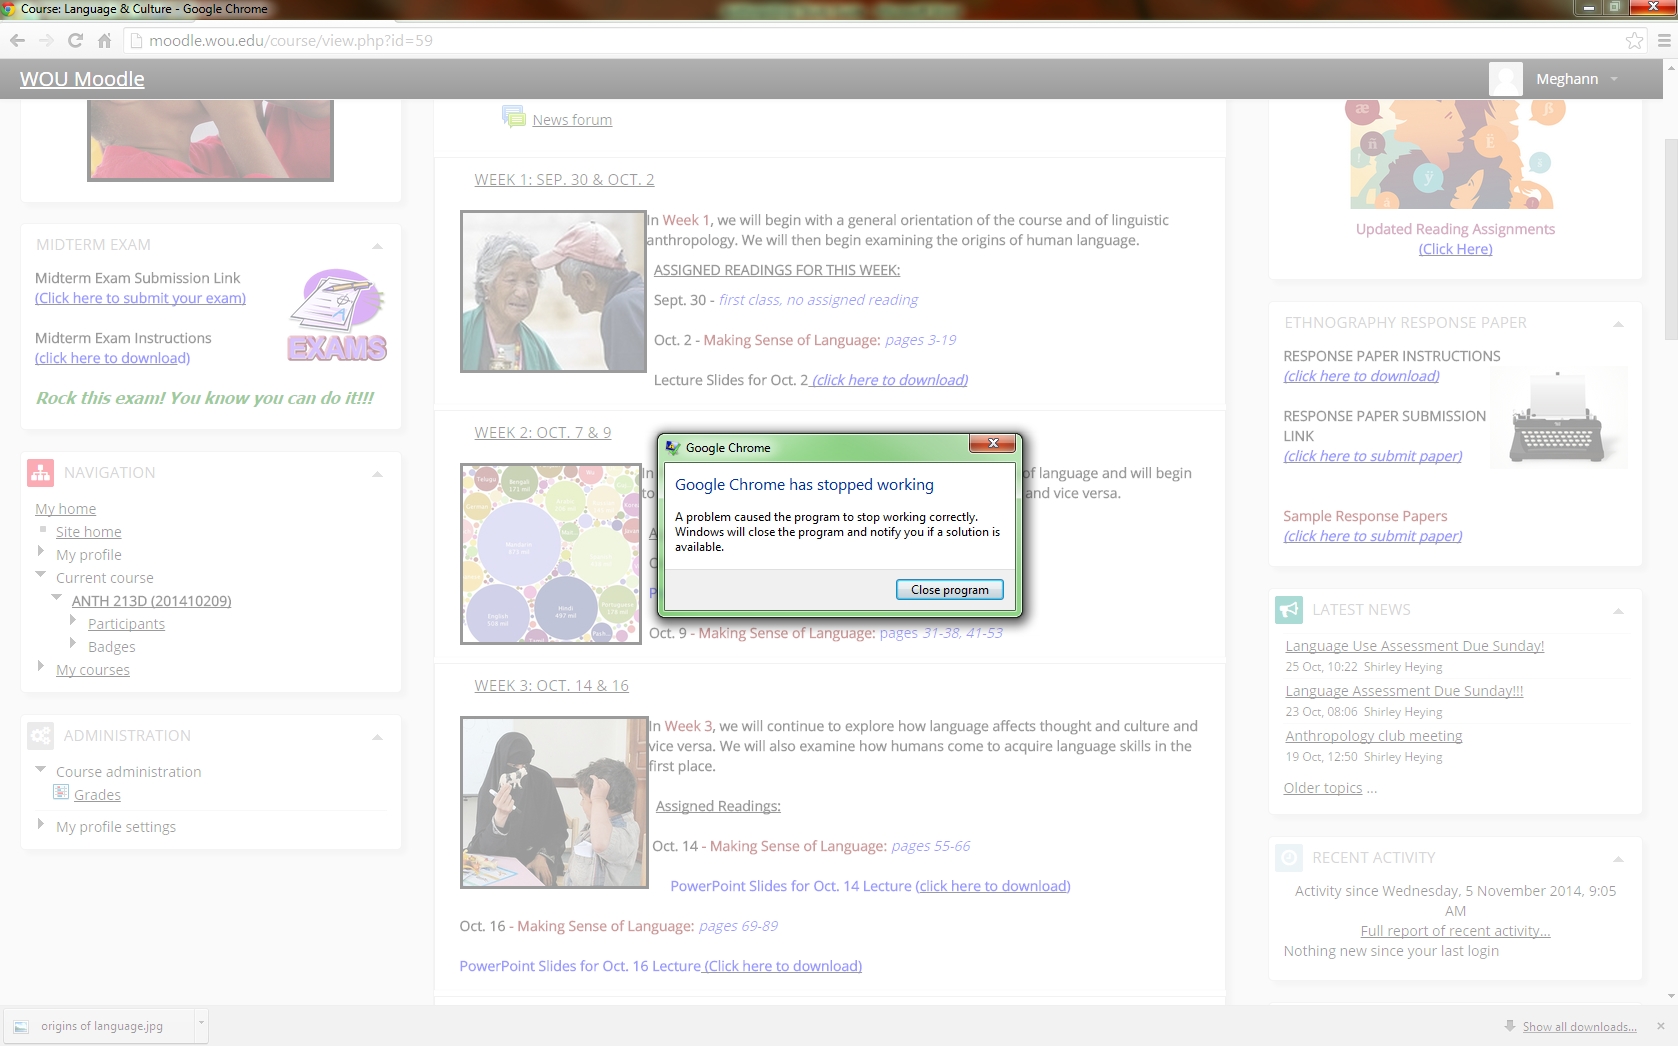Image resolution: width=1678 pixels, height=1046 pixels.
Task: Download PowerPoint Slides for Oct. 14 Lecture
Action: (x=993, y=886)
